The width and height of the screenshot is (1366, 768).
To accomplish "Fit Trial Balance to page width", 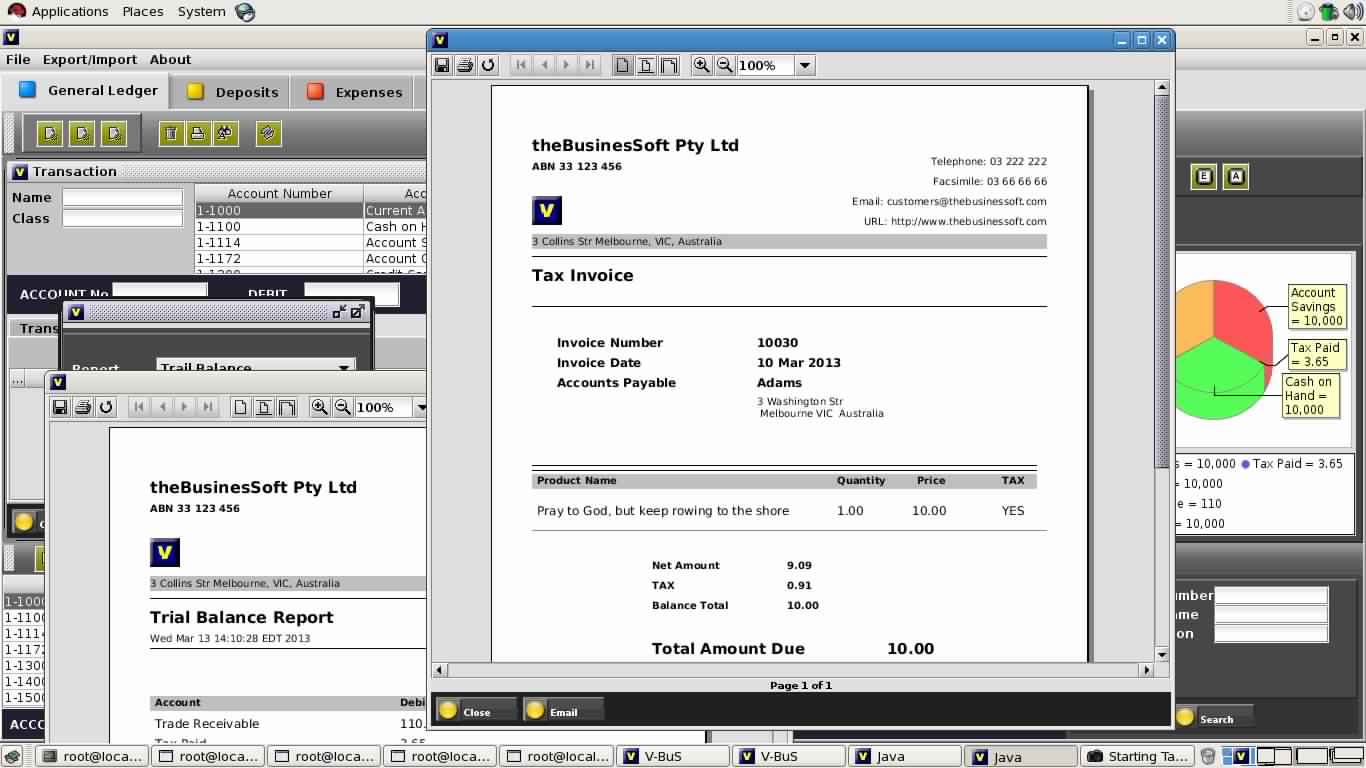I will 287,407.
